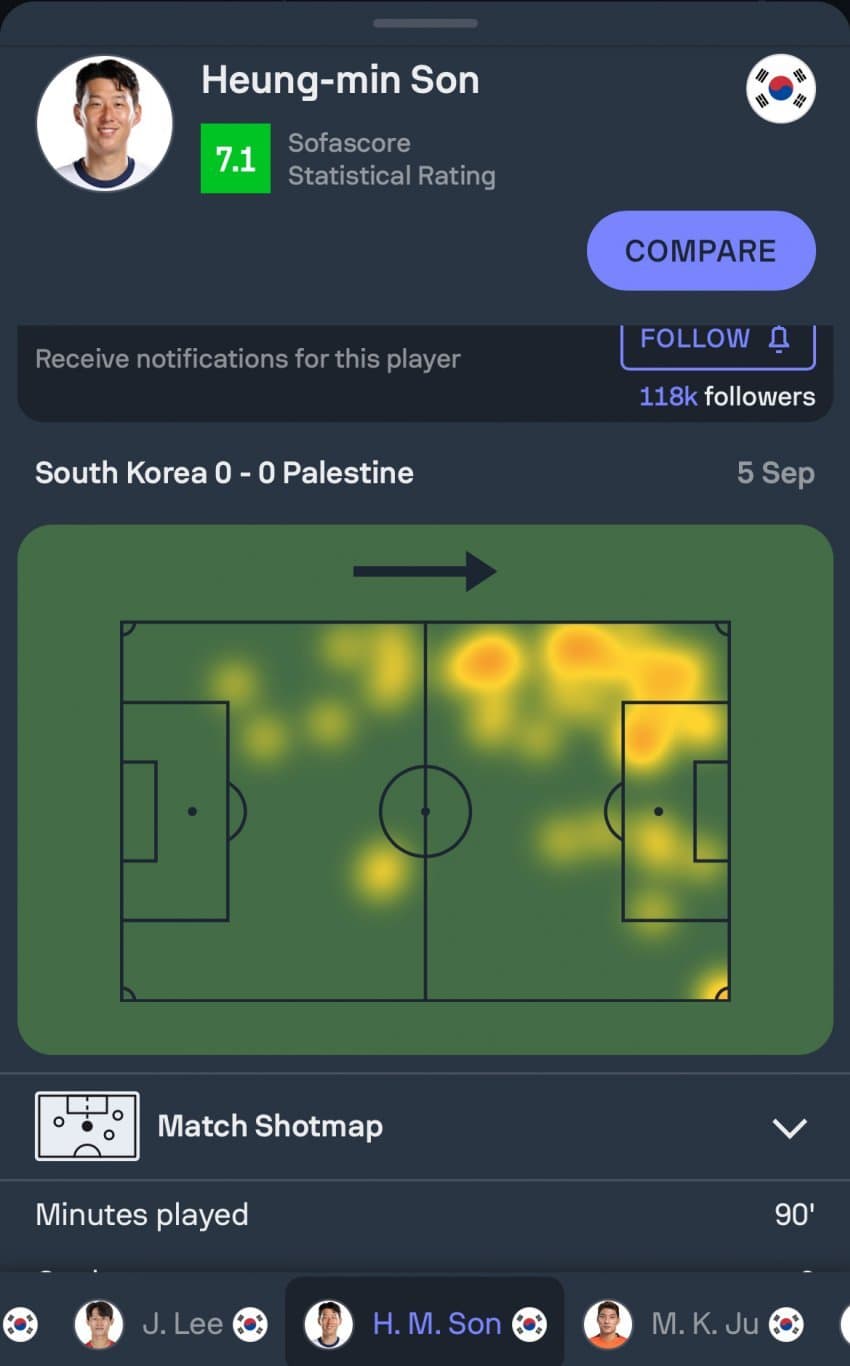Tap the South Korea flag icon in header
Screen dimensions: 850x1366
click(781, 89)
